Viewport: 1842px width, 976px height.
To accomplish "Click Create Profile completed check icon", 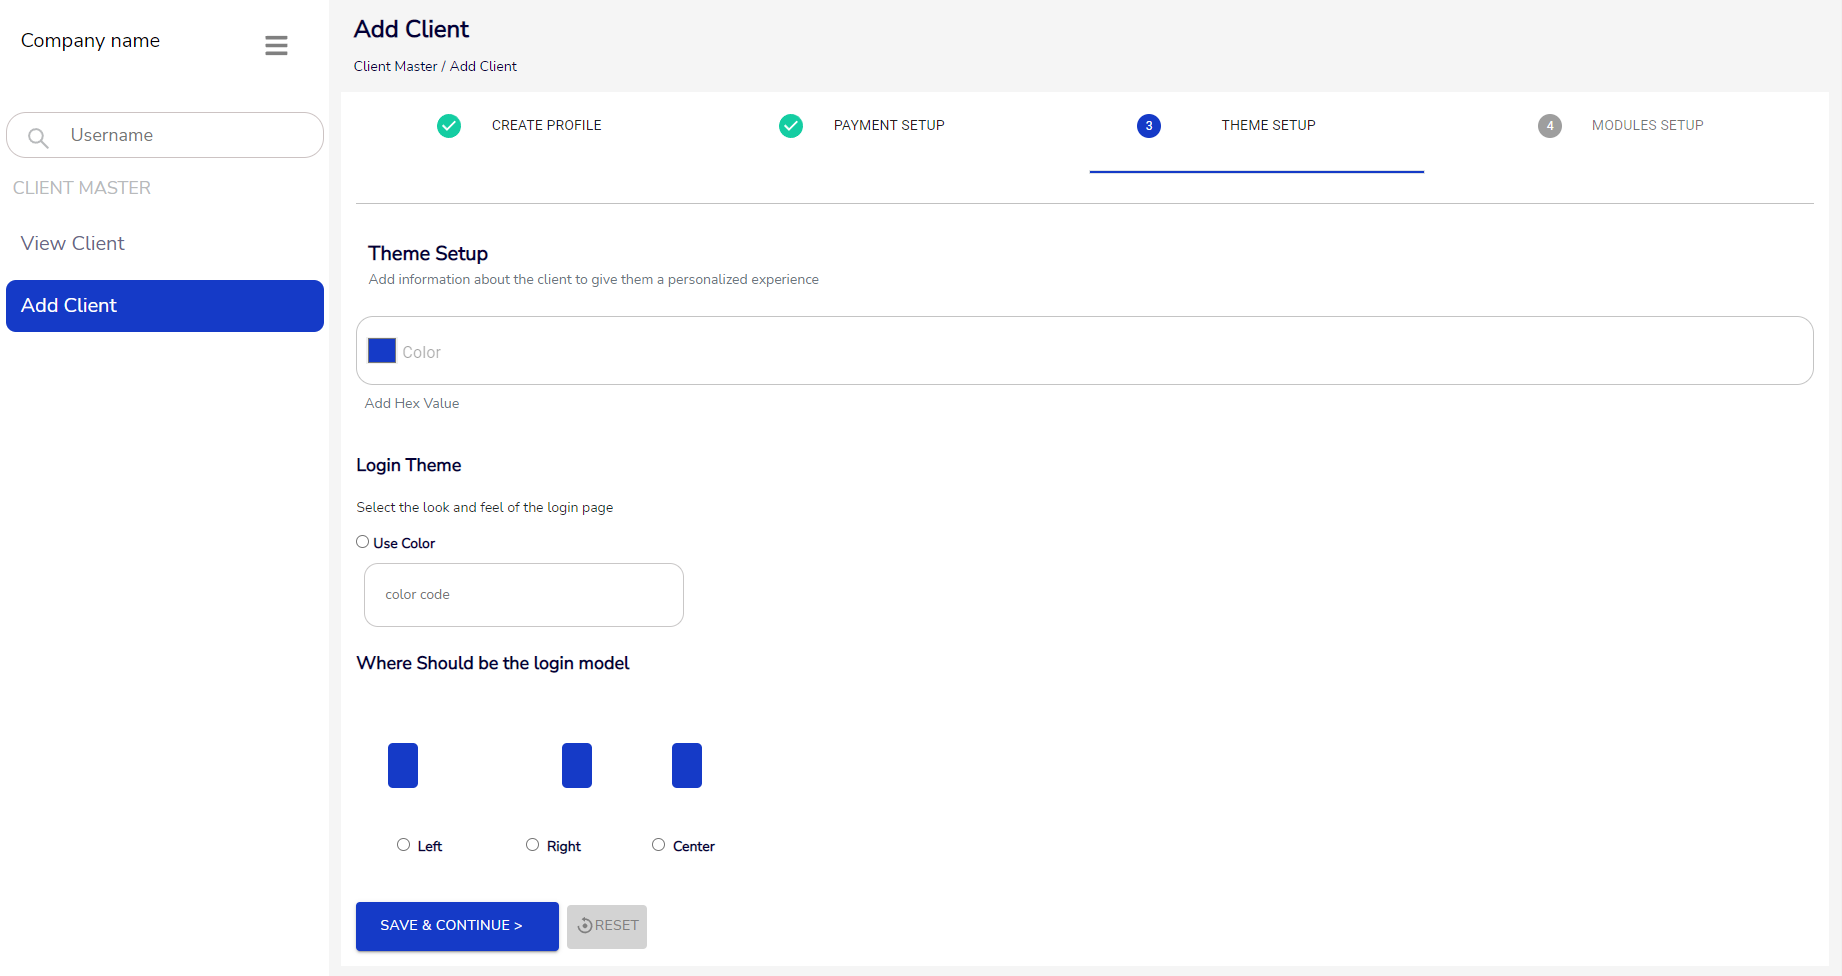I will (449, 126).
